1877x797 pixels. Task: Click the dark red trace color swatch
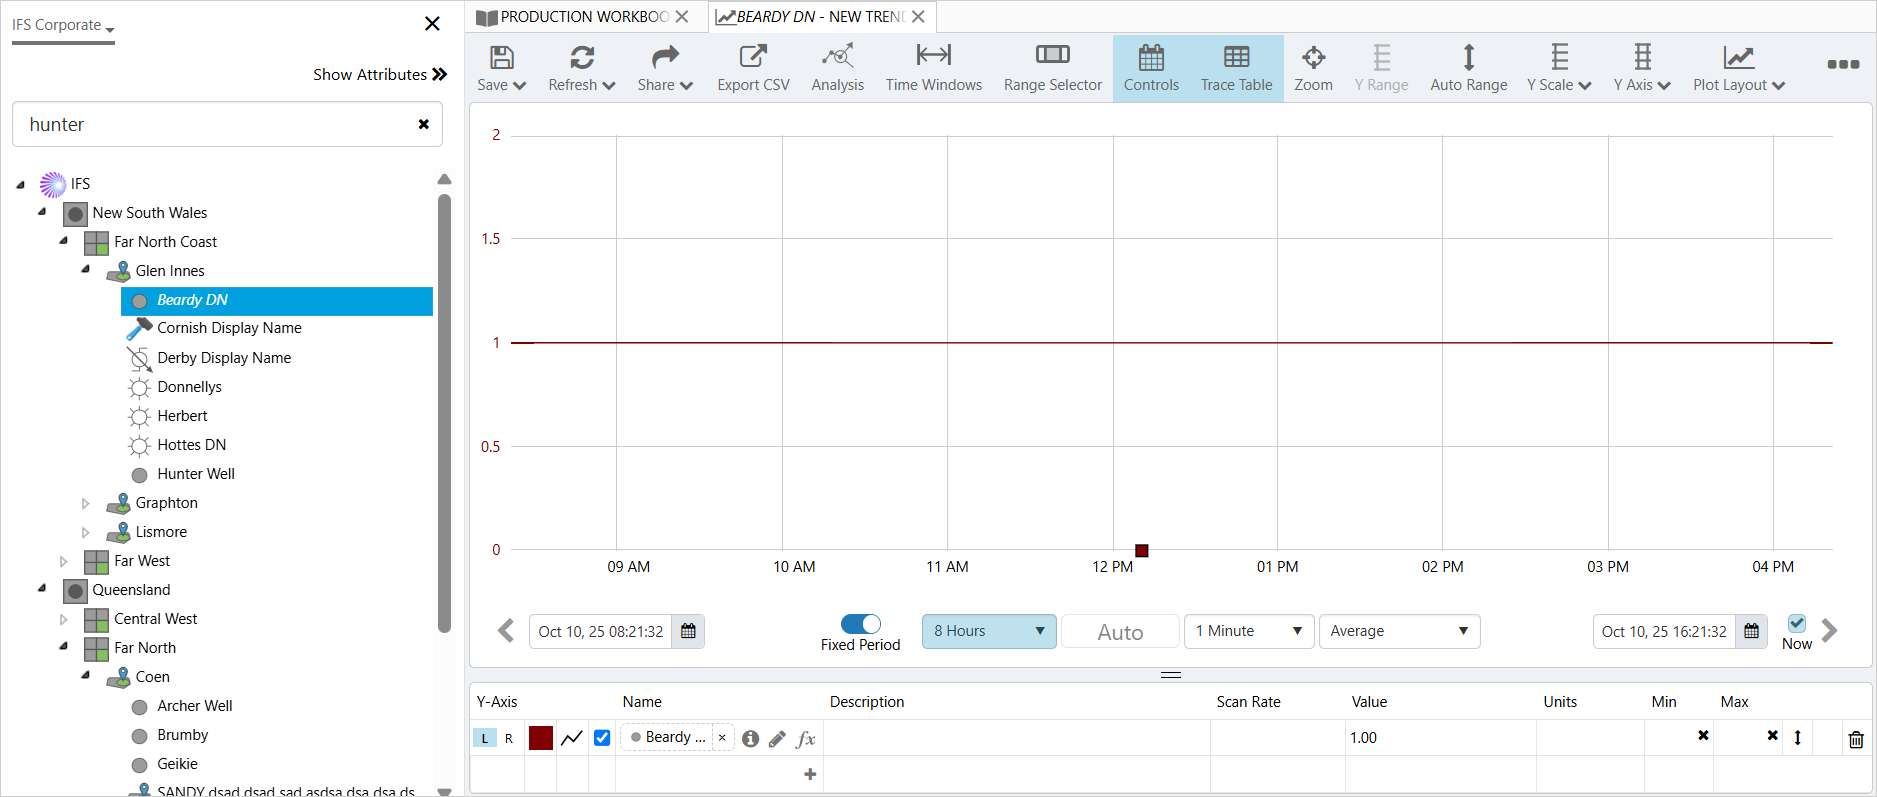(541, 738)
